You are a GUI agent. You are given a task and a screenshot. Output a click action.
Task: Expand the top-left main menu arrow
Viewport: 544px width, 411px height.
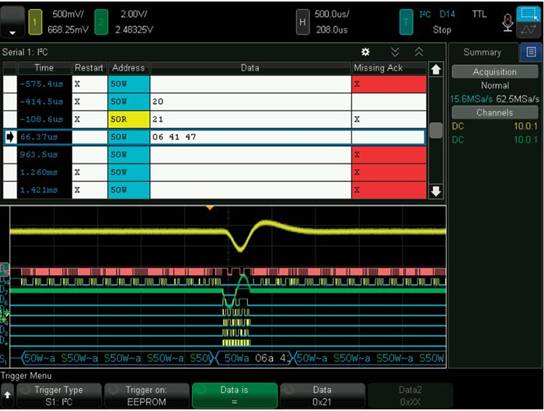point(12,22)
